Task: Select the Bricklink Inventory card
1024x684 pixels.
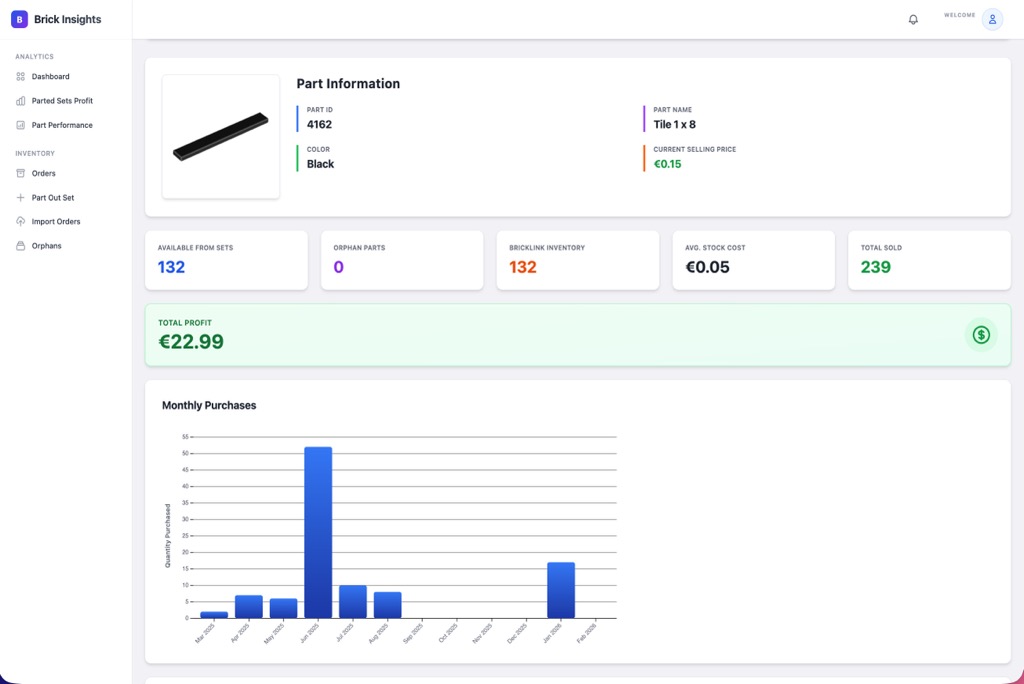Action: (x=577, y=260)
